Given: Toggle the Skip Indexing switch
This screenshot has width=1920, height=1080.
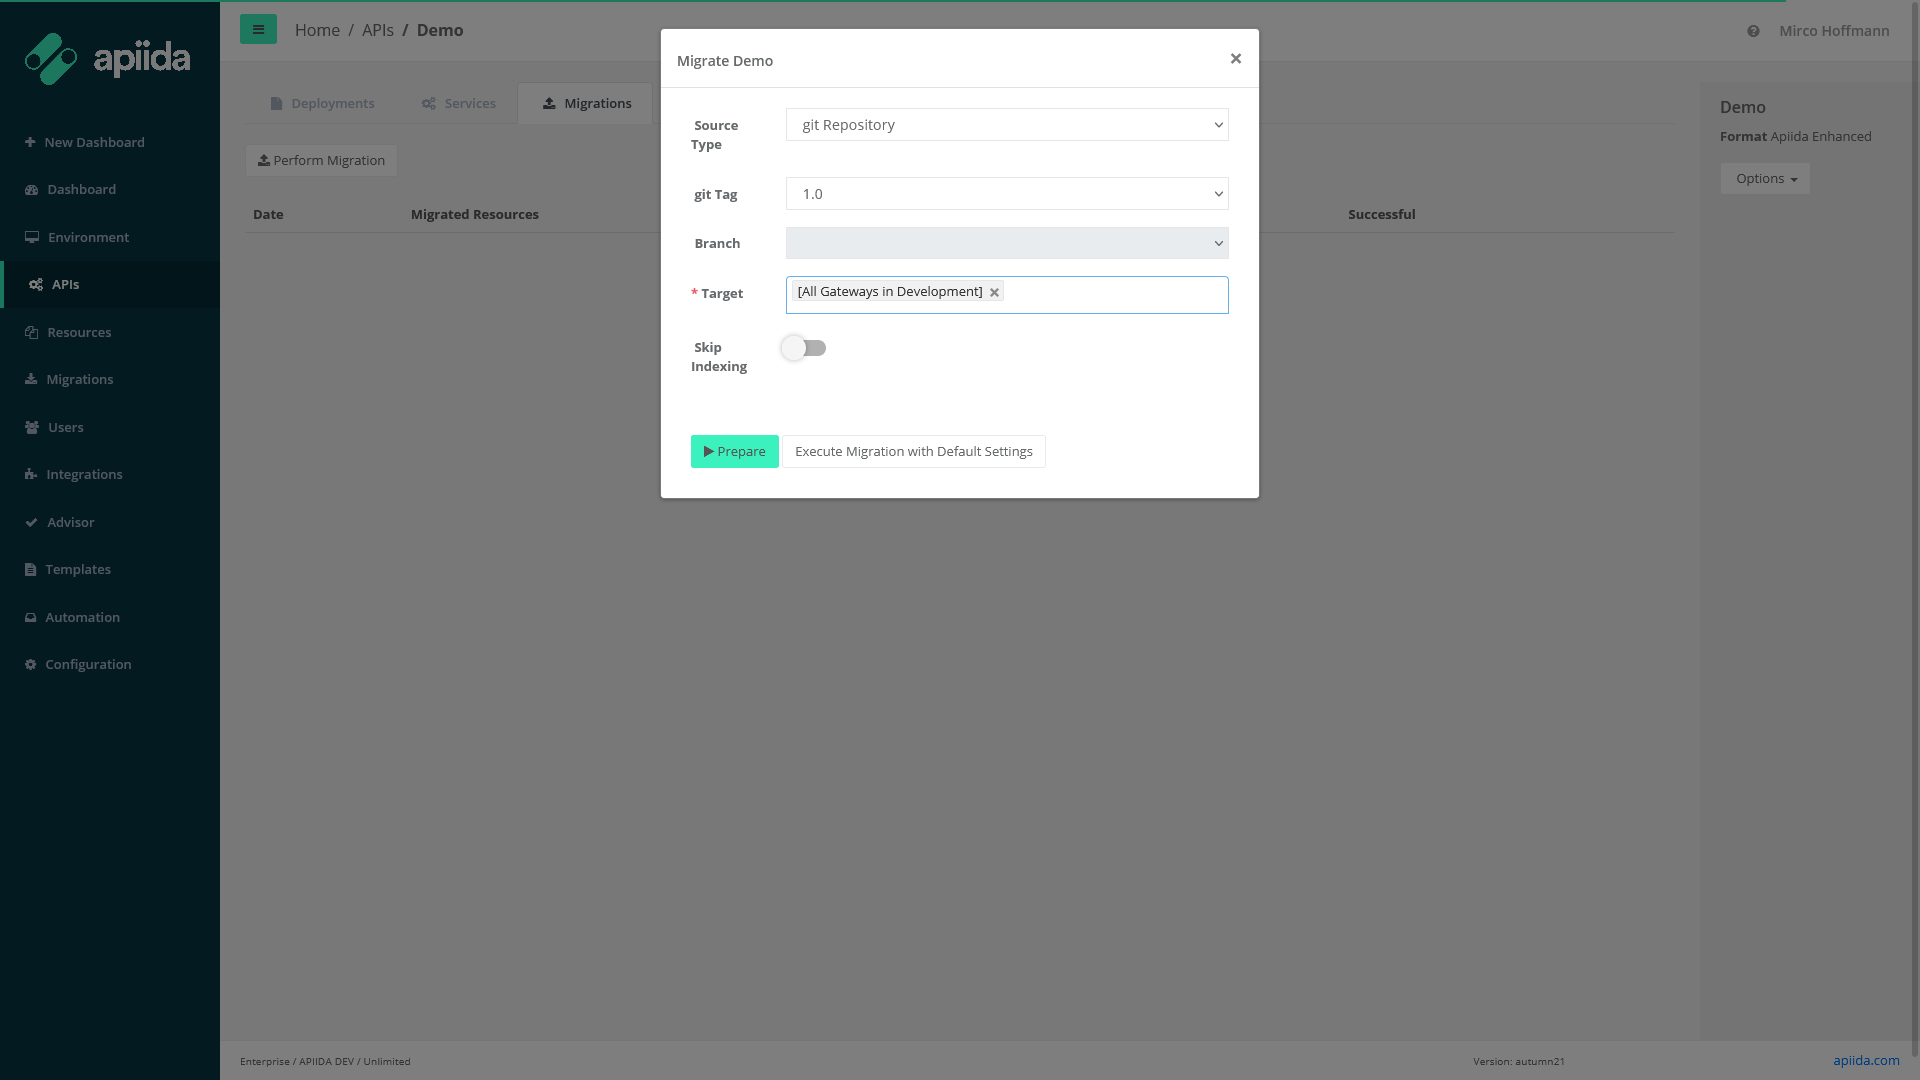Looking at the screenshot, I should coord(804,348).
